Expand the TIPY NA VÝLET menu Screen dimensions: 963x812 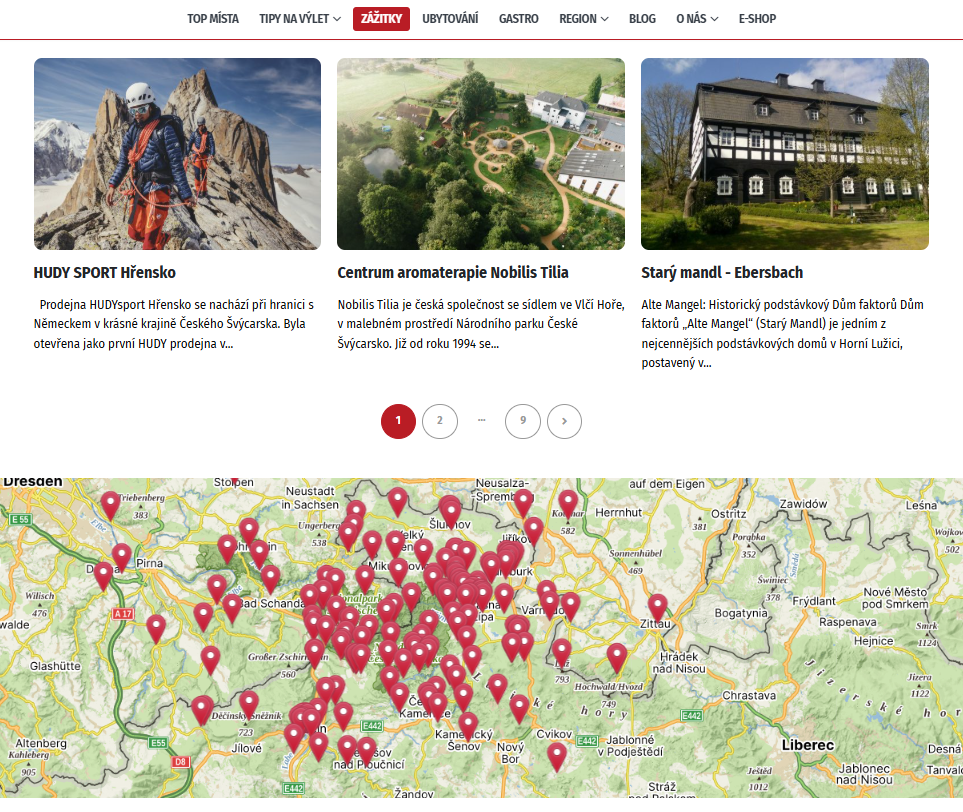300,19
